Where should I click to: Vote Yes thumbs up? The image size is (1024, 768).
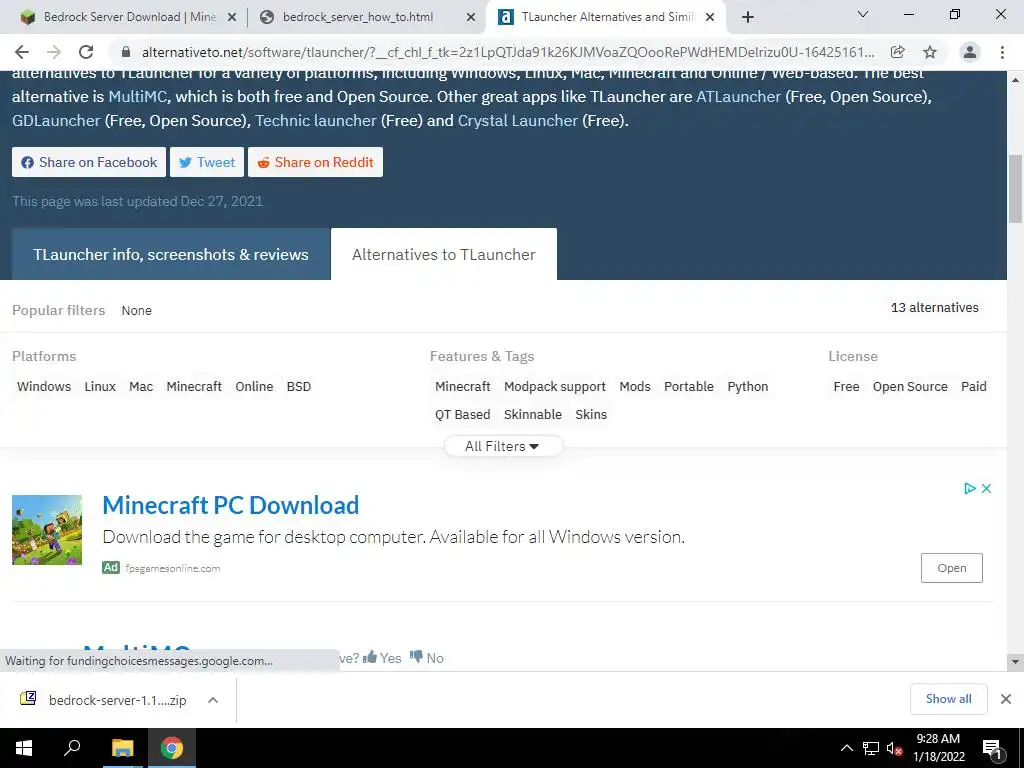382,658
